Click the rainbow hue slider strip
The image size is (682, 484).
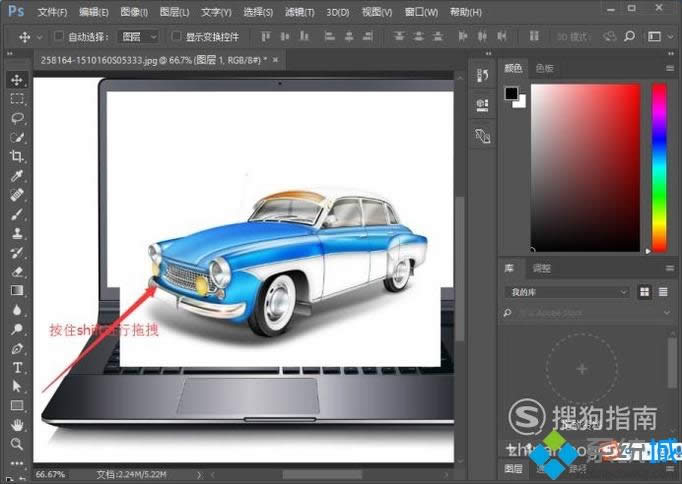[659, 167]
